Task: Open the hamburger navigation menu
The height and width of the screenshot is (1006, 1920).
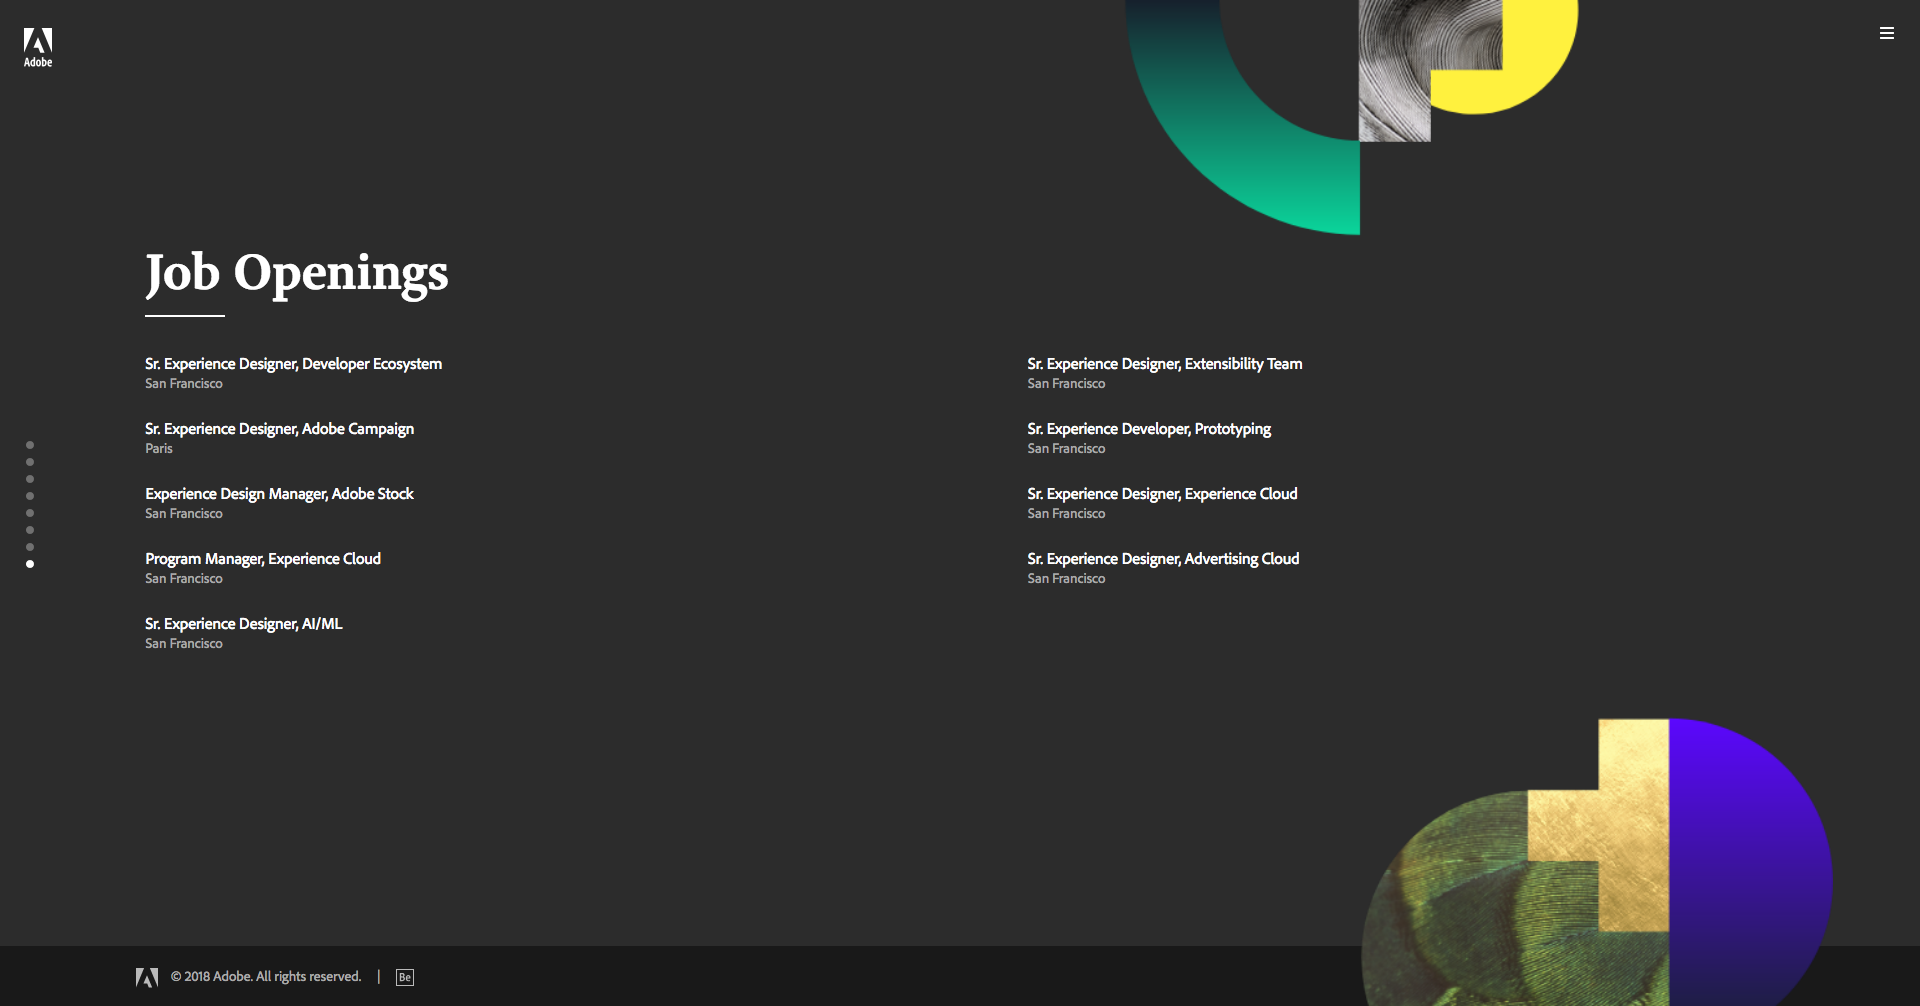Action: coord(1887,33)
